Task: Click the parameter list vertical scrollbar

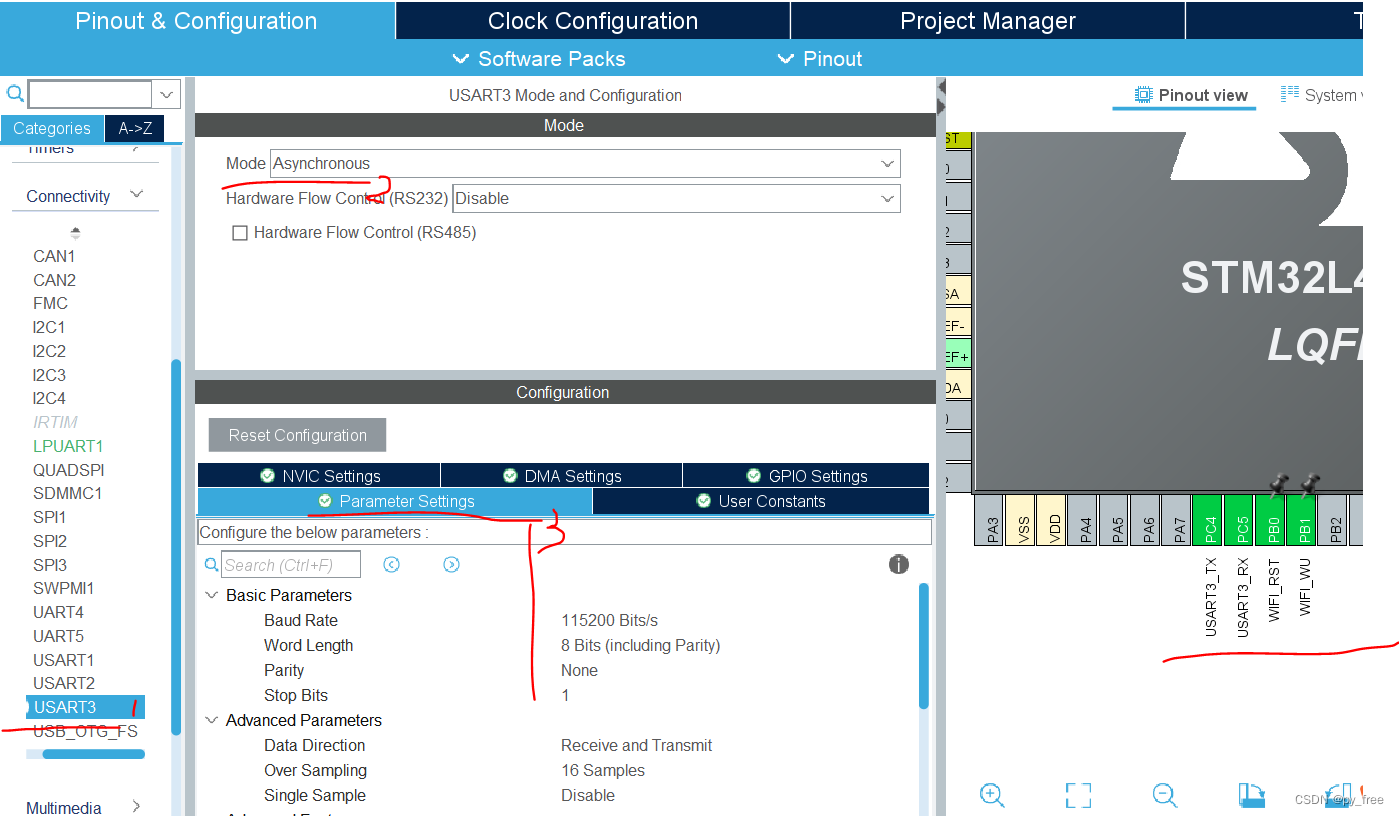Action: tap(924, 645)
